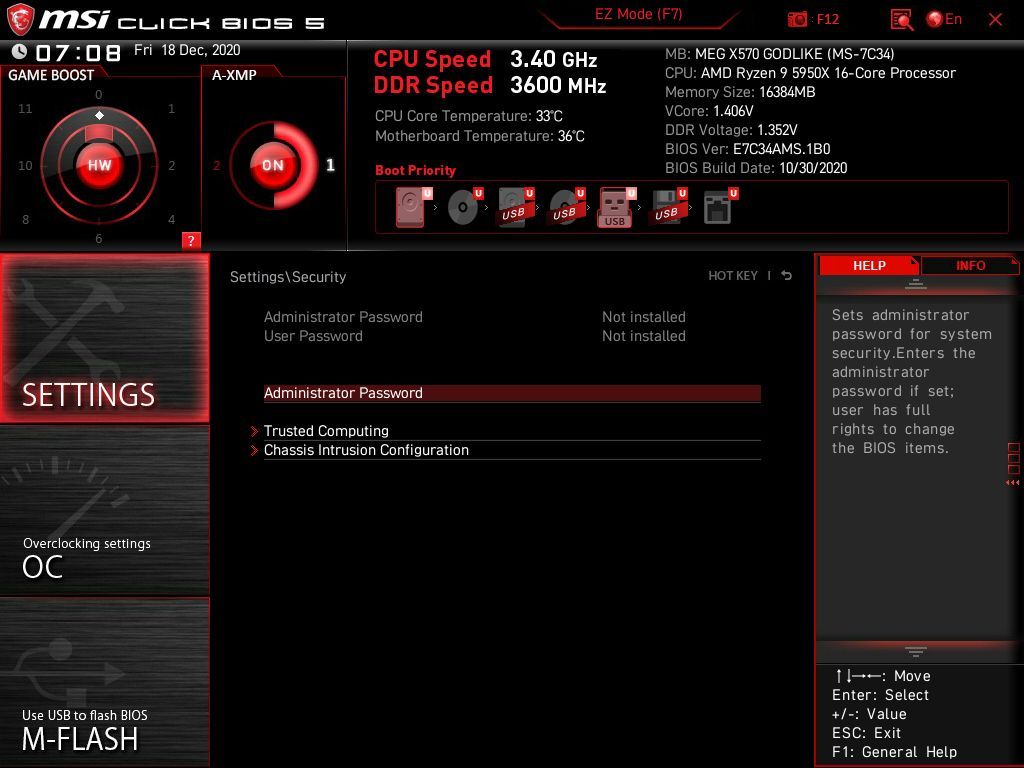The image size is (1024, 768).
Task: Click the Motherboard Temperature reading
Action: click(479, 136)
